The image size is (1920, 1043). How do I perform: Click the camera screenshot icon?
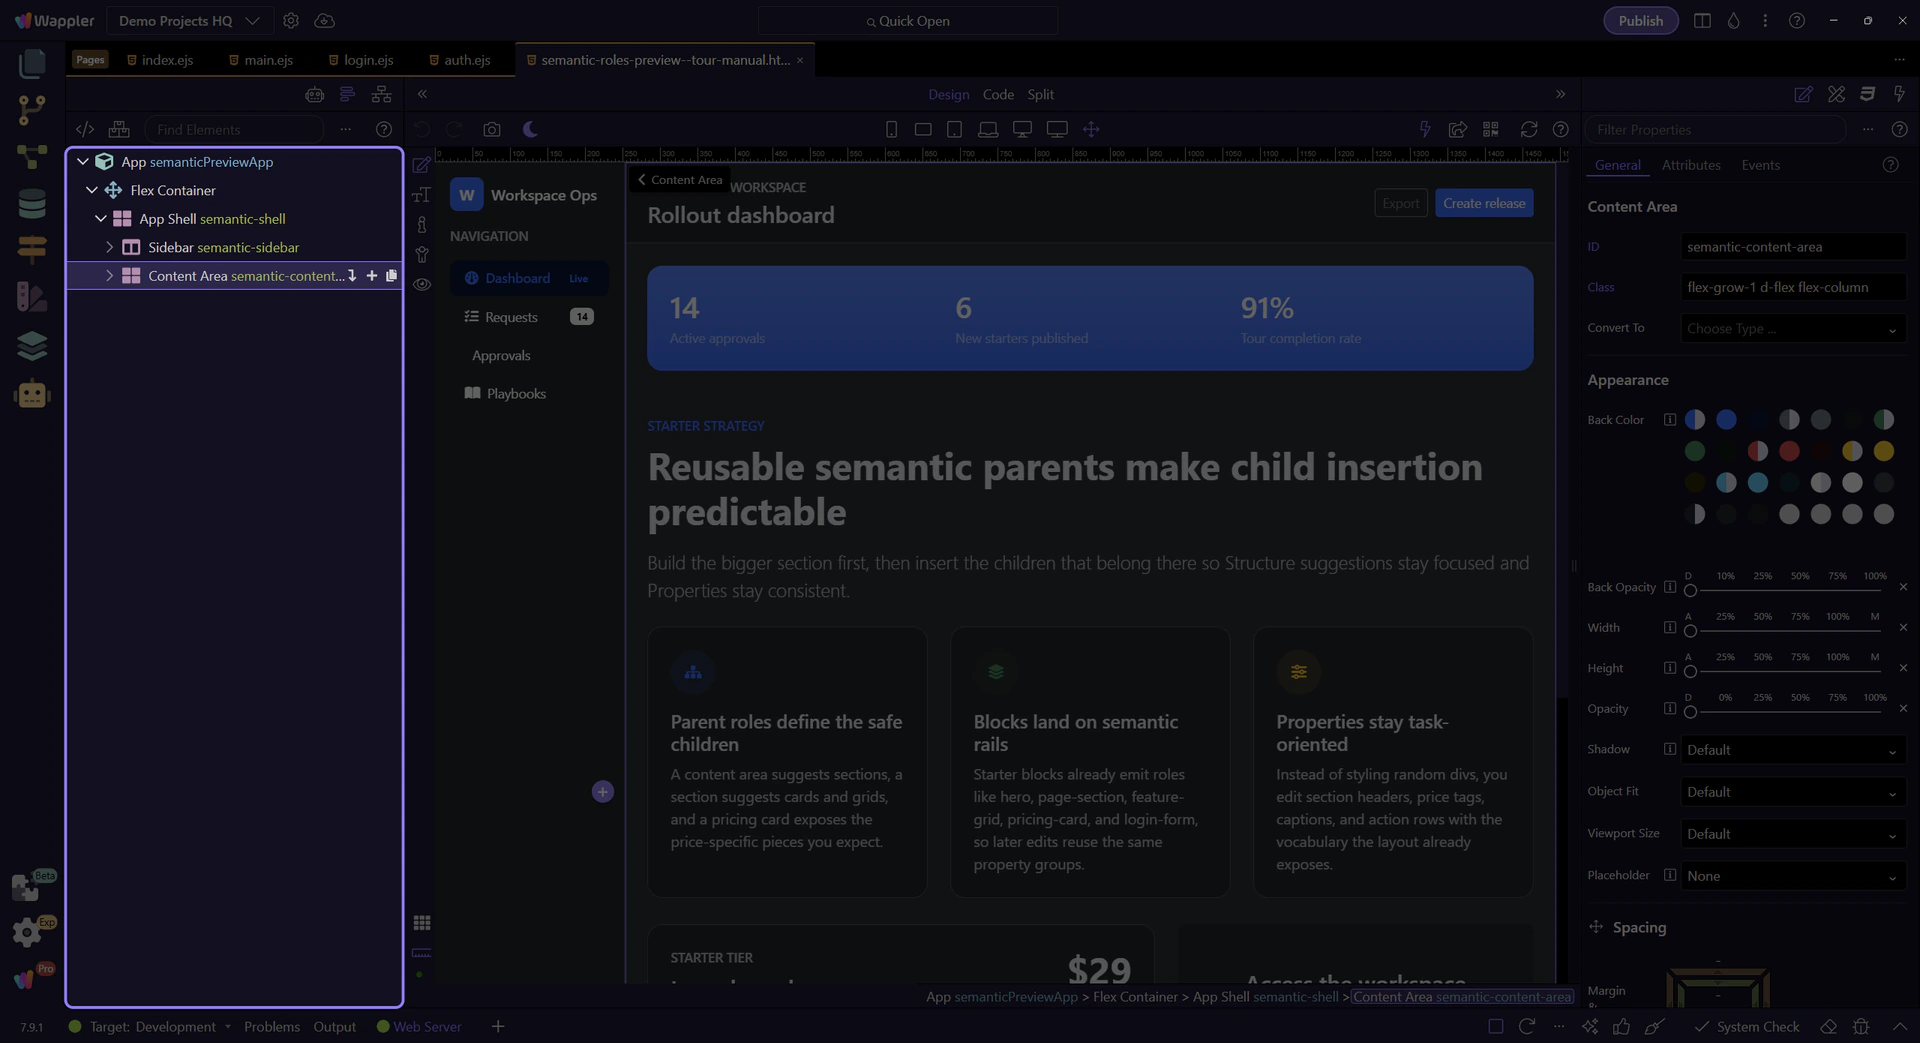(491, 129)
